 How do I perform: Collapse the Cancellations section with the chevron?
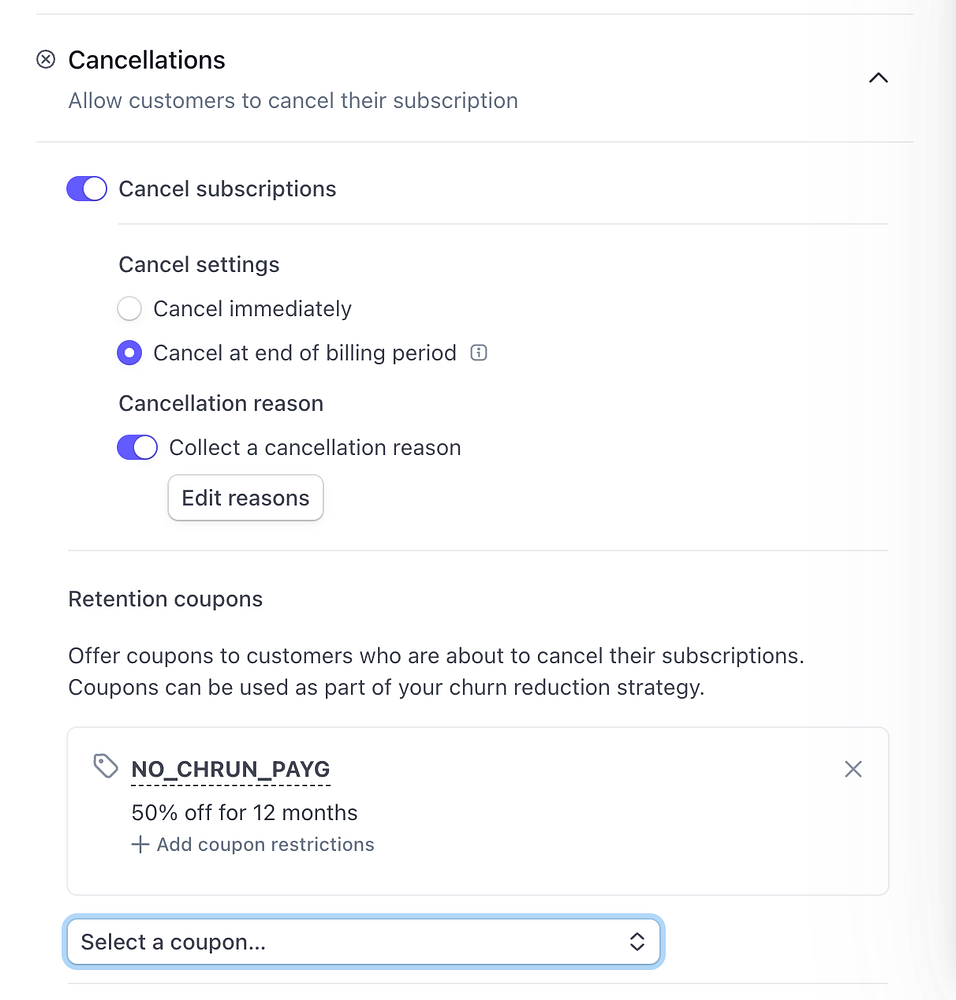coord(878,78)
